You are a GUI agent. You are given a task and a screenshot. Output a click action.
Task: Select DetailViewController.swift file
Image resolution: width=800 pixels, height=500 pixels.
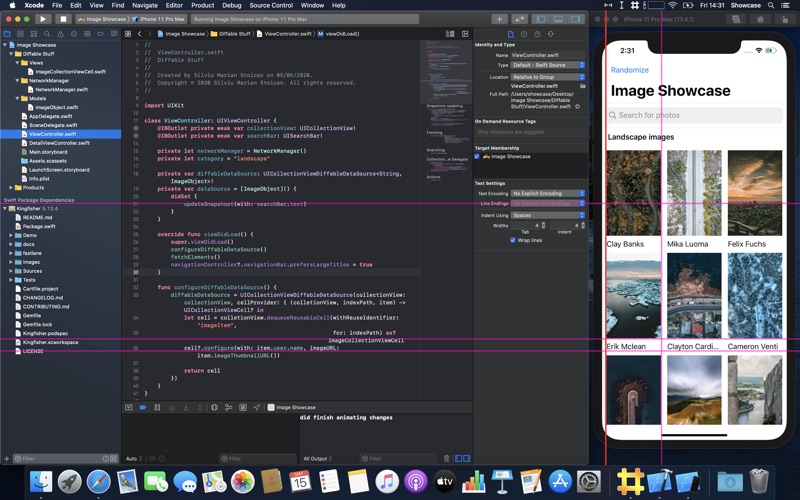coord(59,143)
